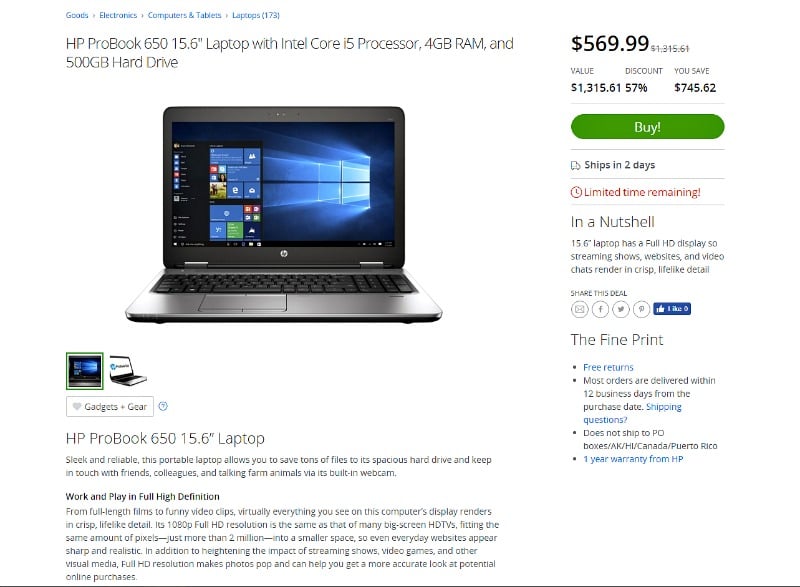Open help icon next to Gadgets + Gear
This screenshot has height=587, width=800.
[x=163, y=406]
